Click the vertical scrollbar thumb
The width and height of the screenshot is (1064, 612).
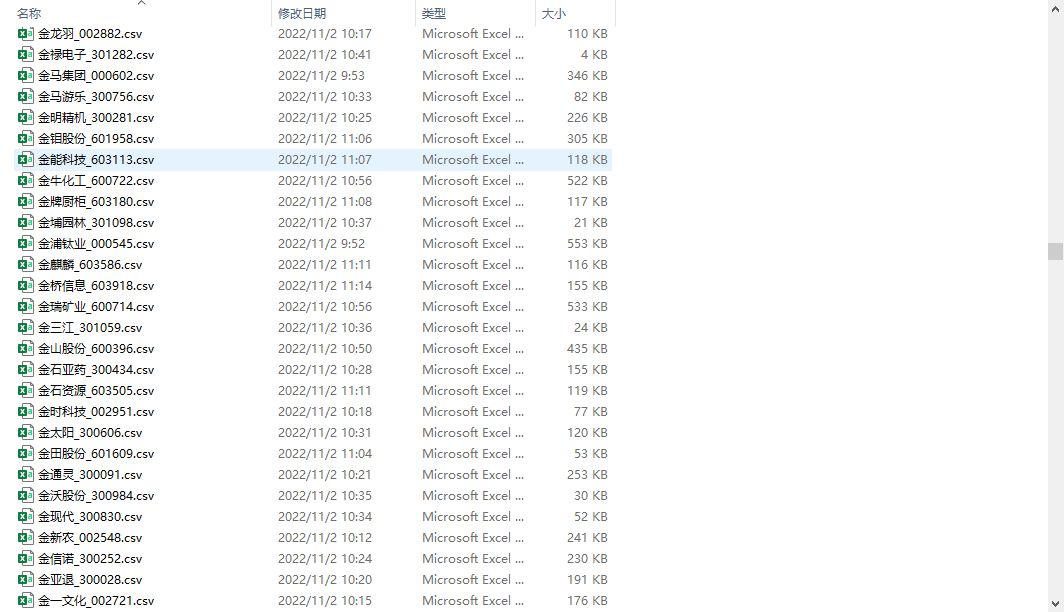[1055, 251]
